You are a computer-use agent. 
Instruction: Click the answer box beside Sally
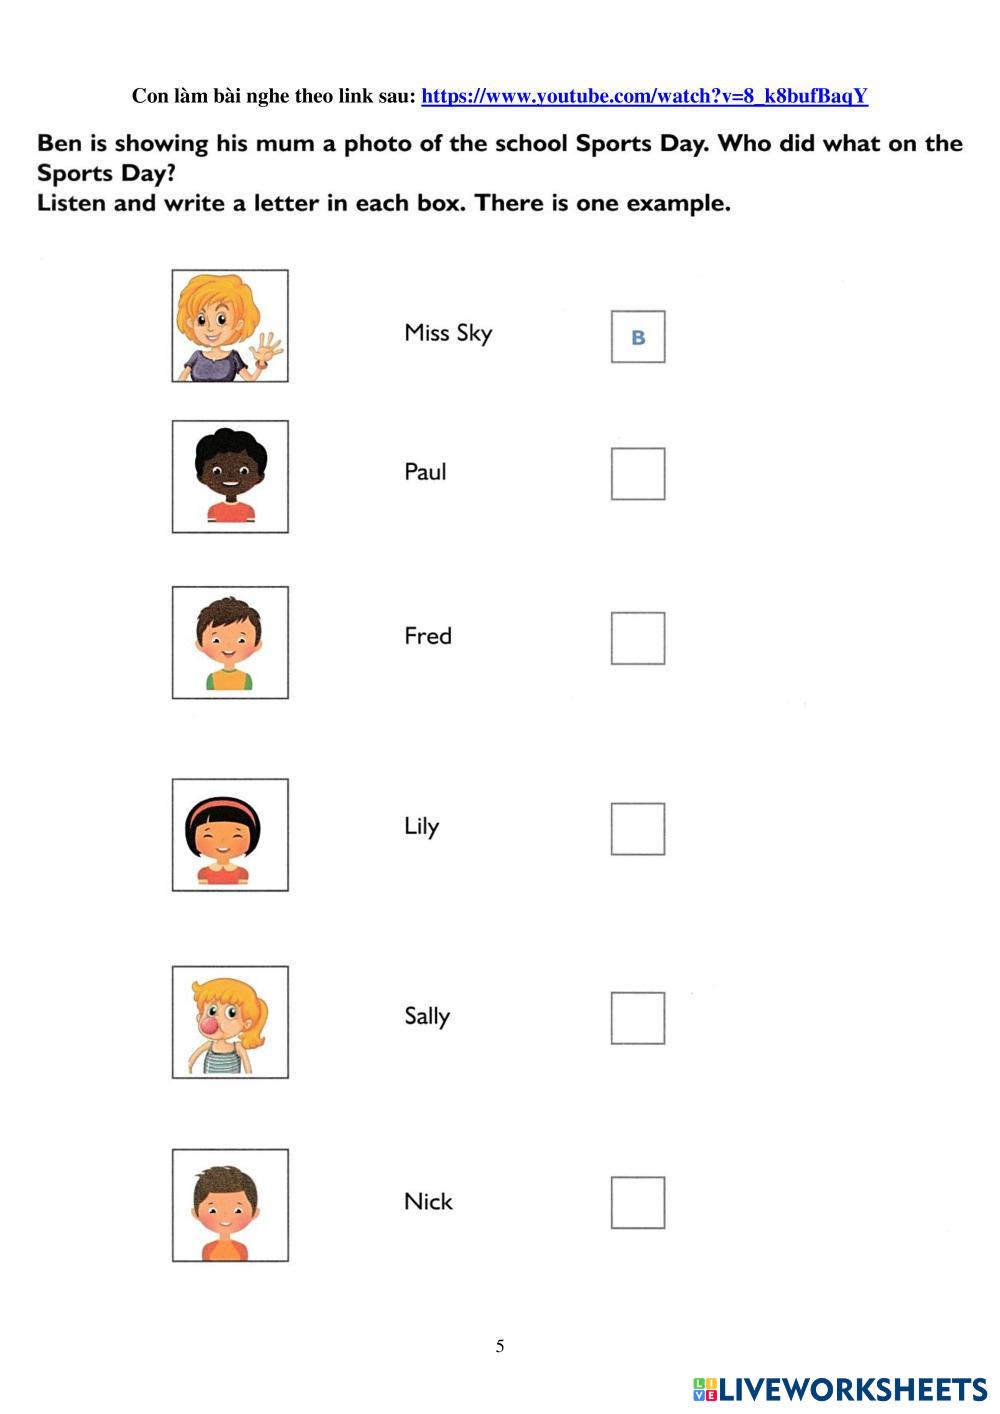pos(638,1018)
